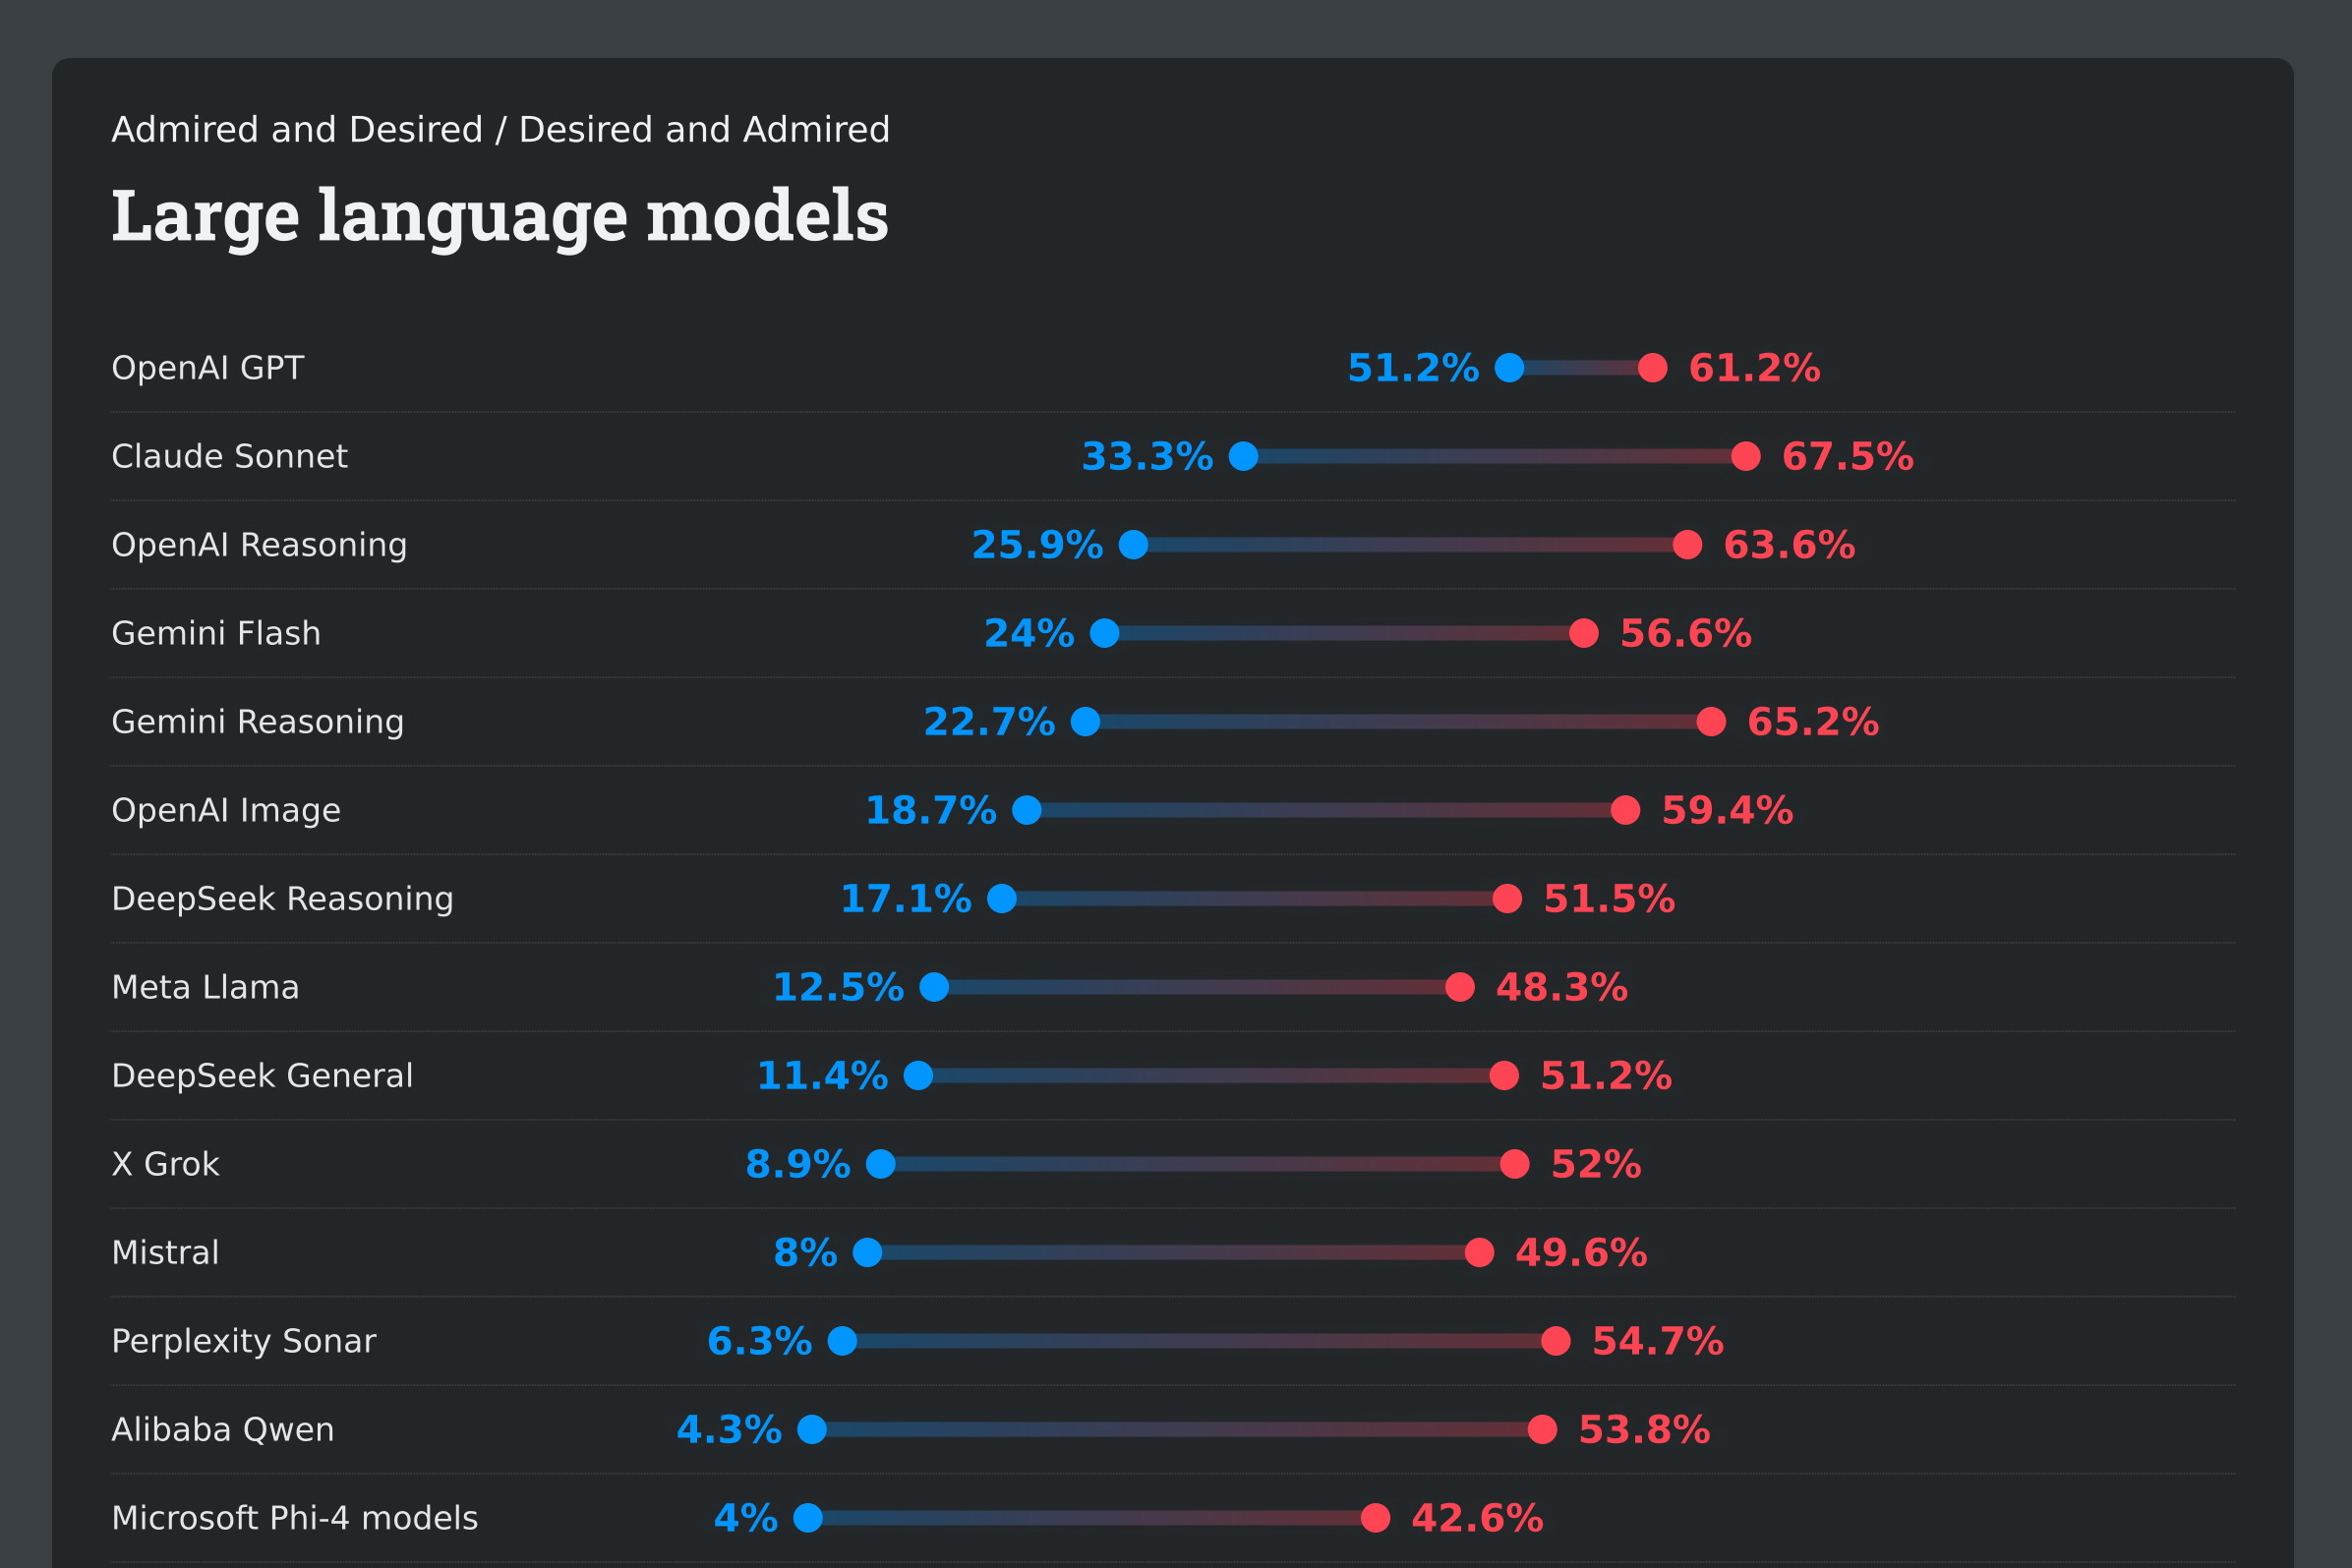The height and width of the screenshot is (1568, 2352).
Task: Select Alibaba Qwen's red 53.8% marker
Action: coord(1542,1429)
